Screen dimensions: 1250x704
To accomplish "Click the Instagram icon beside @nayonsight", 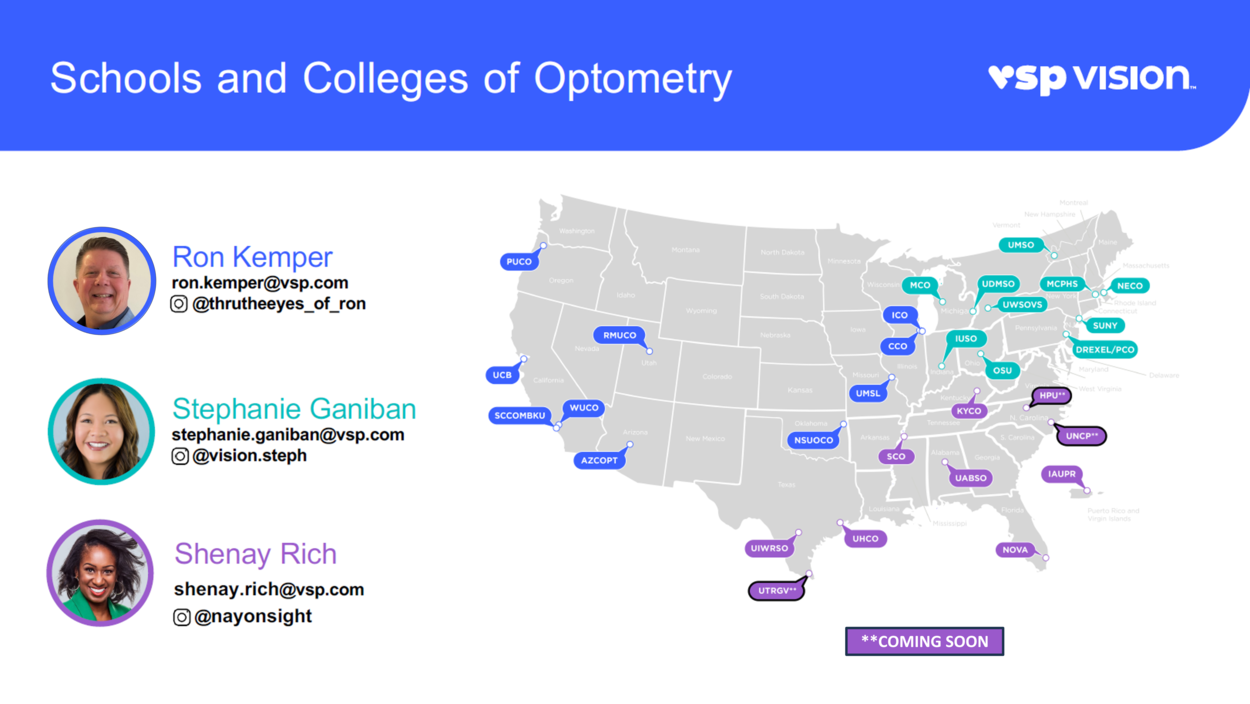I will [x=182, y=617].
